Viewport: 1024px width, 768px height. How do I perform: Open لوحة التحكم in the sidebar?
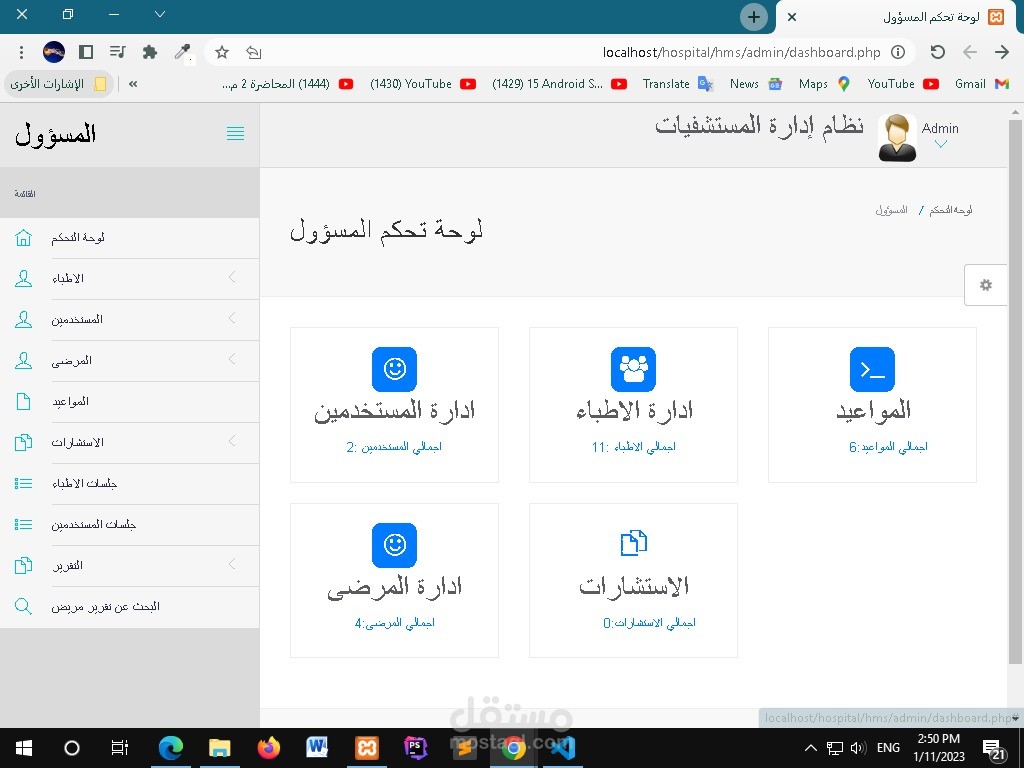point(129,238)
